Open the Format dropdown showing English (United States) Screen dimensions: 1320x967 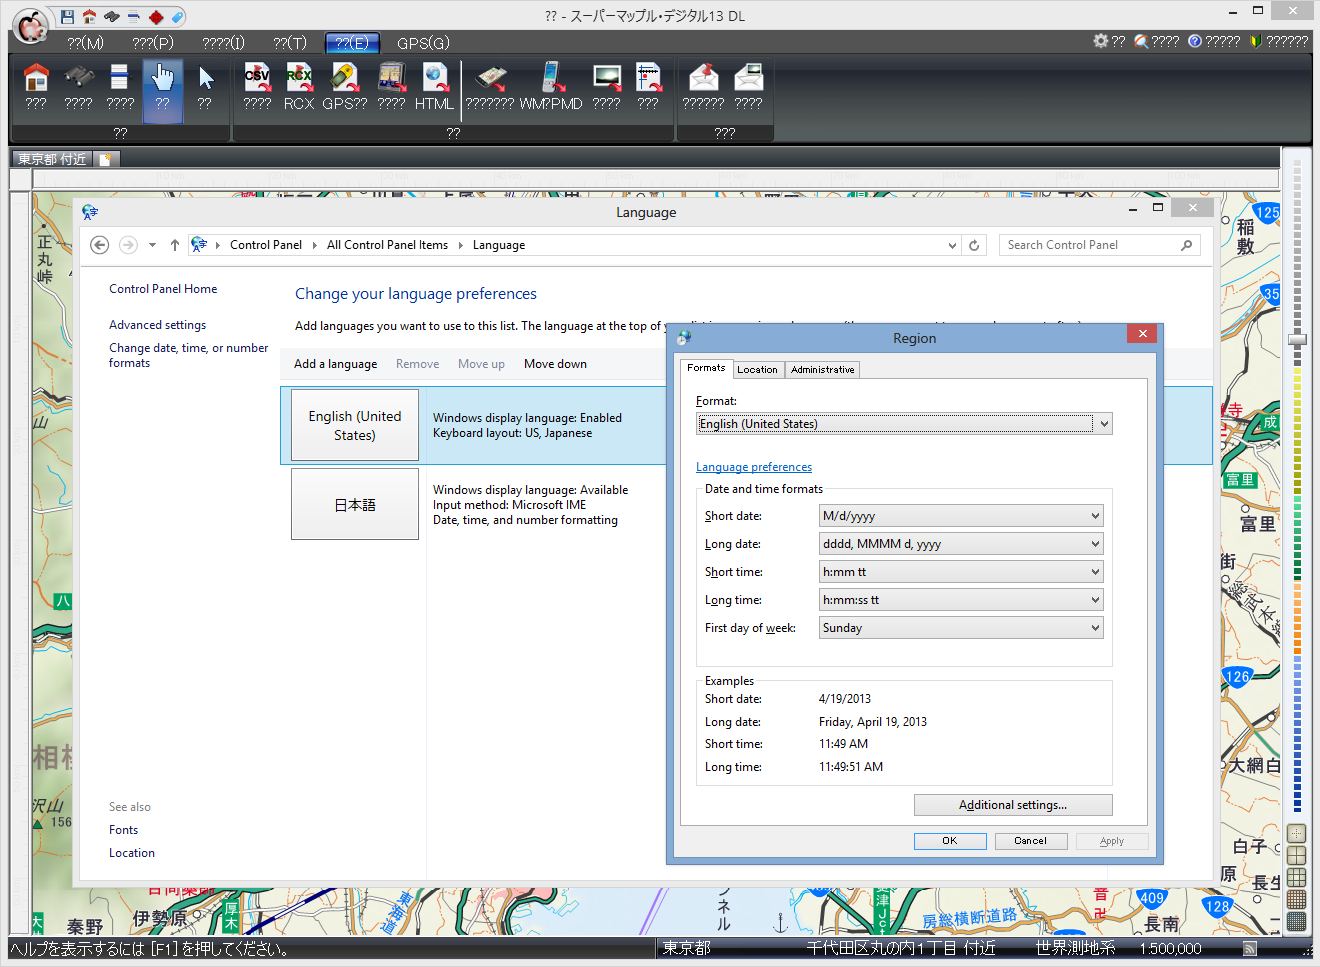point(904,424)
